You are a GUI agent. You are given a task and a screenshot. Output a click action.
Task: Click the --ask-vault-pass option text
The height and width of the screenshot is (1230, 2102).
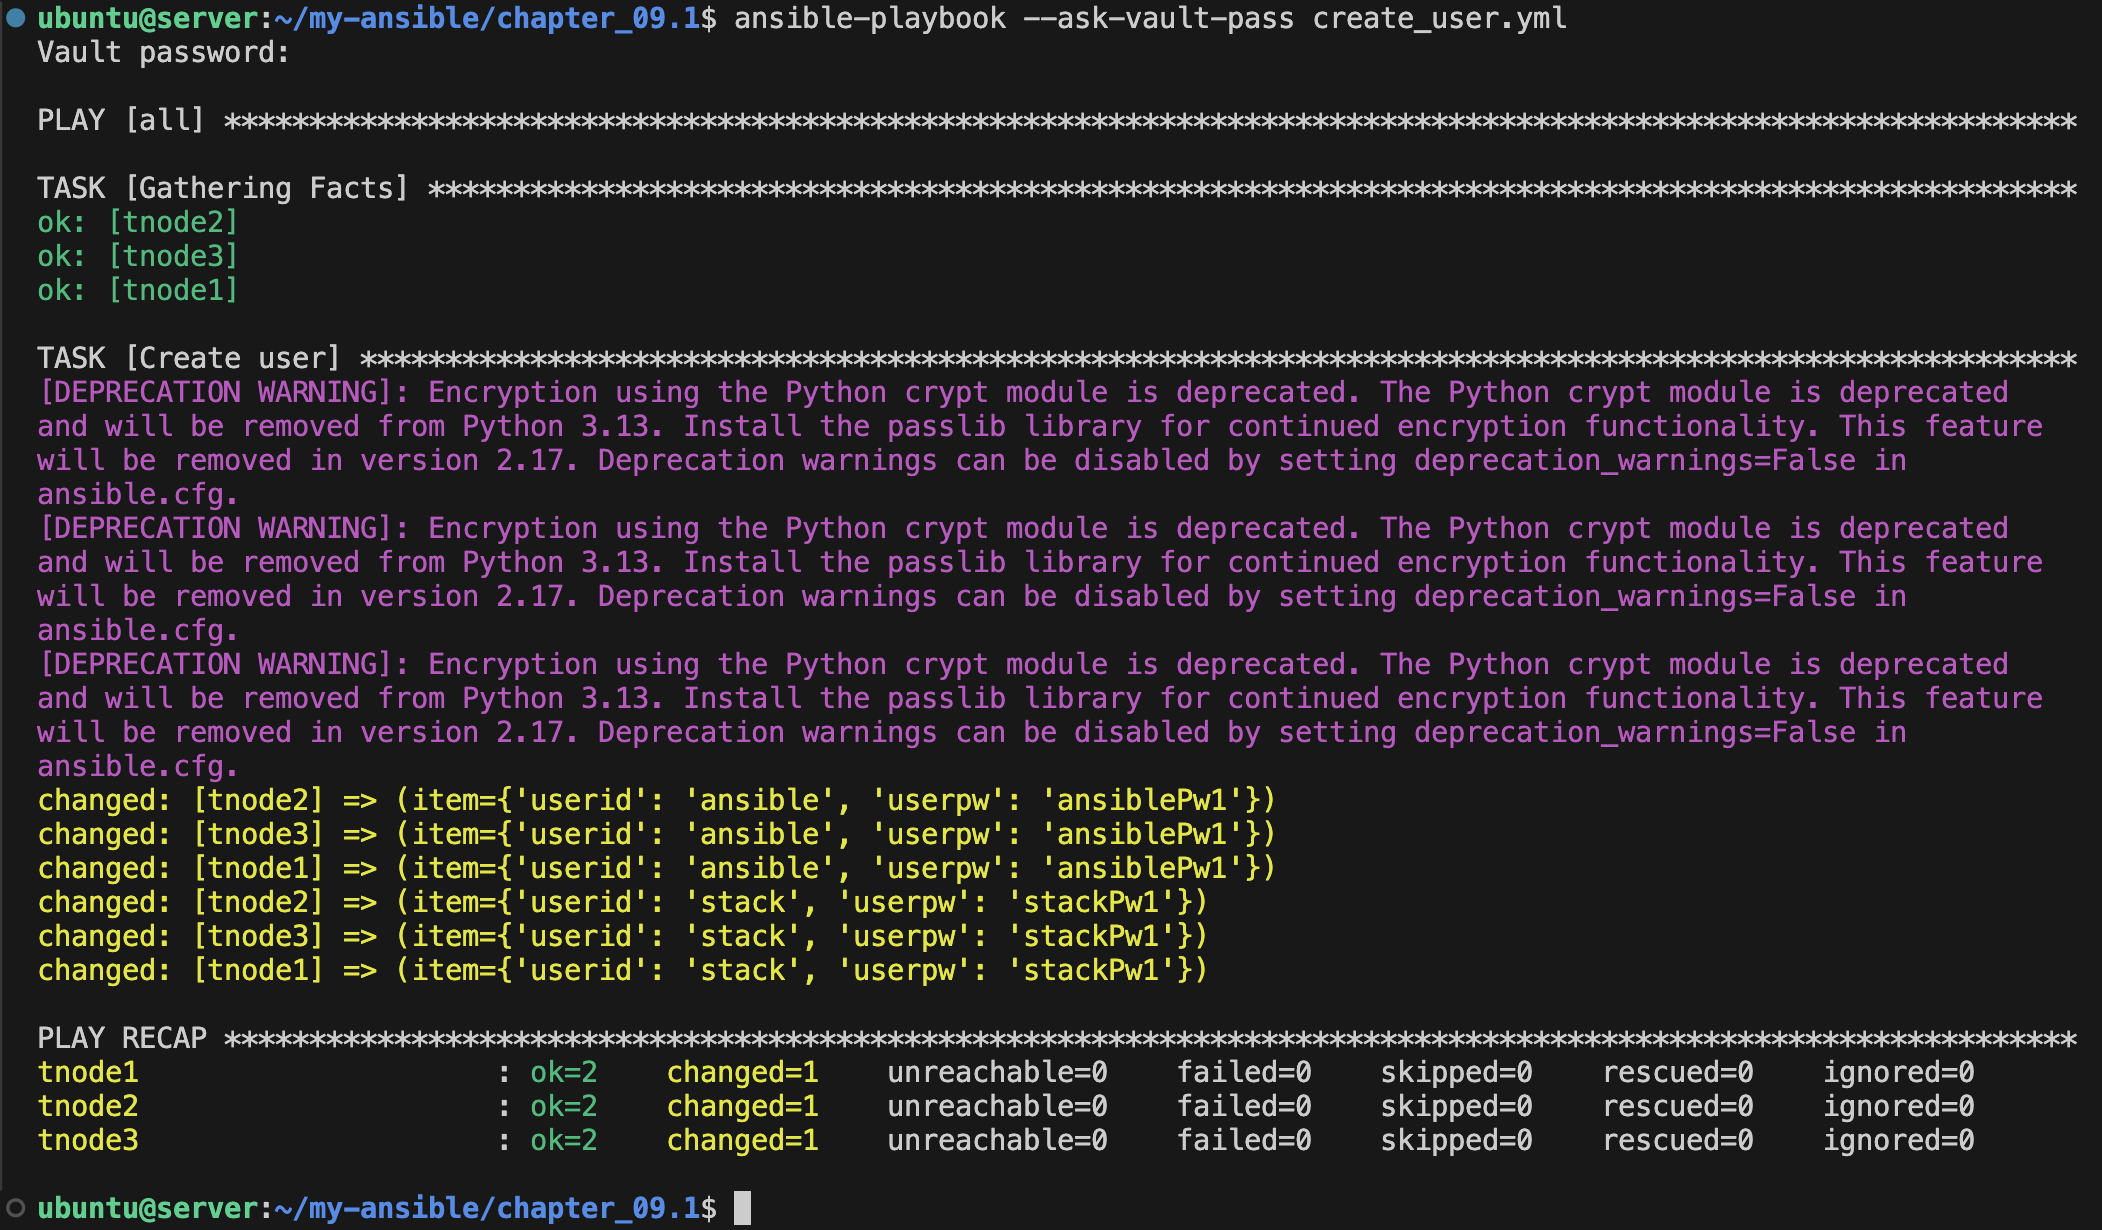point(1157,18)
